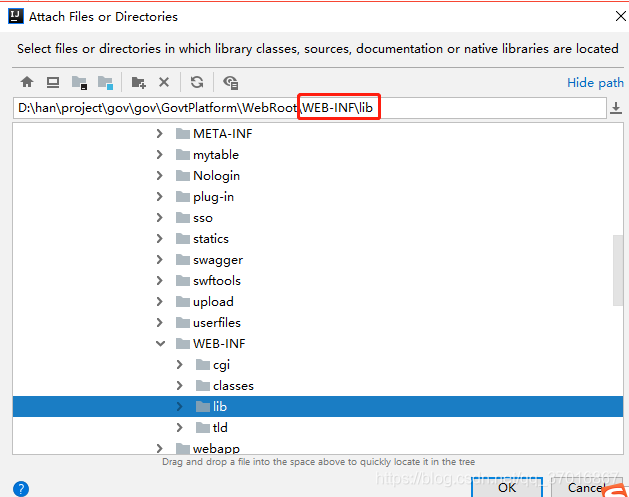
Task: Select the cgi folder row
Action: coord(318,365)
